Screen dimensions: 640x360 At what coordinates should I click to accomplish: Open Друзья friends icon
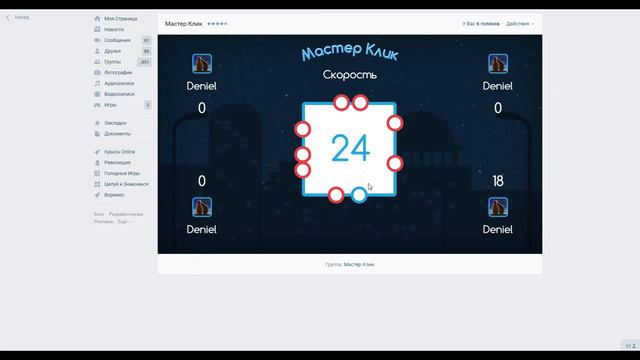[x=97, y=51]
